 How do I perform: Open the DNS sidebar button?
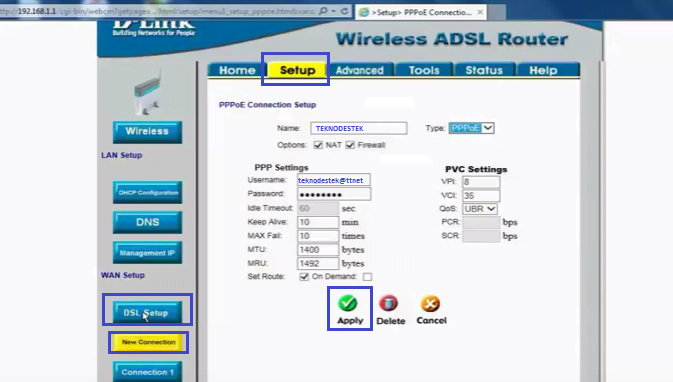pos(147,222)
